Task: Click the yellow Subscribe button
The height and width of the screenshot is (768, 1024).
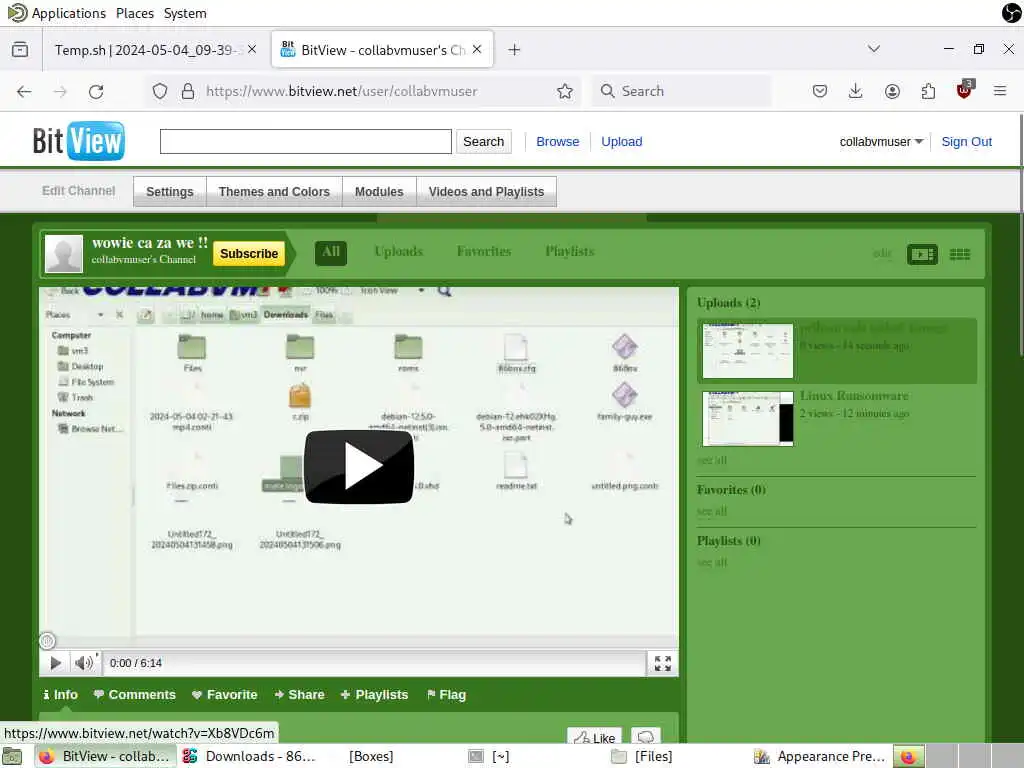Action: (x=249, y=253)
